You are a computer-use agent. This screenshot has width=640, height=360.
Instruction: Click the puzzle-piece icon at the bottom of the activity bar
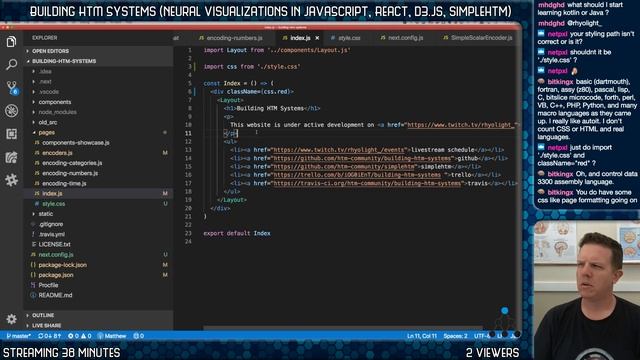[x=11, y=180]
